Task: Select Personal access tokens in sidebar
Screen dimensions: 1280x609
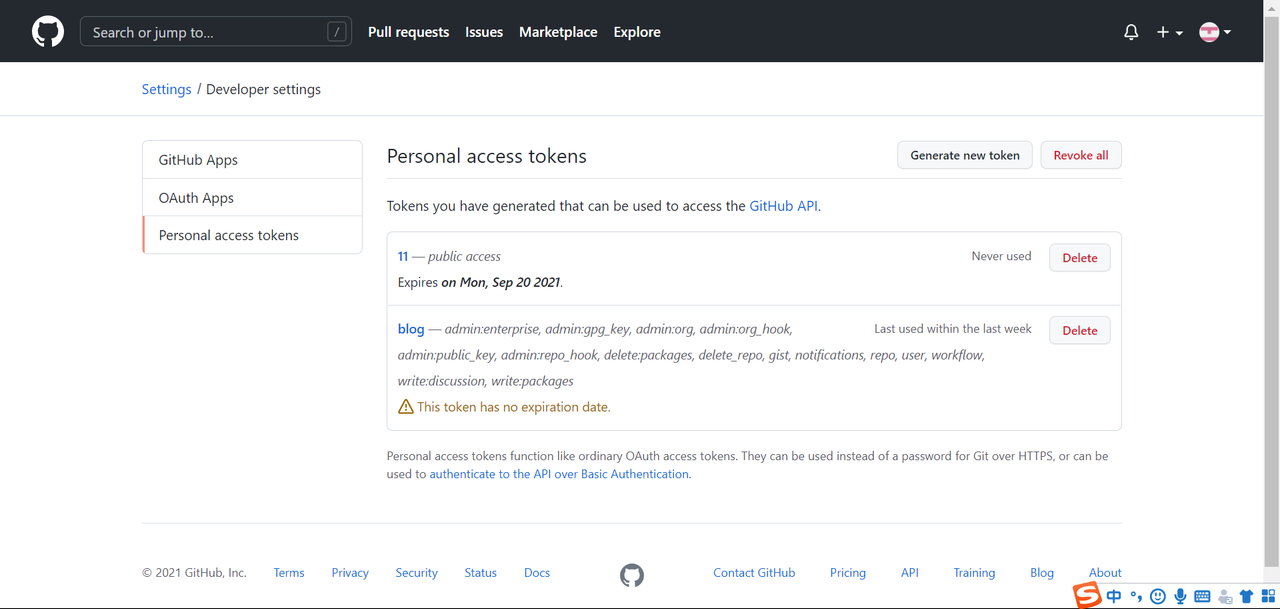Action: [x=252, y=235]
